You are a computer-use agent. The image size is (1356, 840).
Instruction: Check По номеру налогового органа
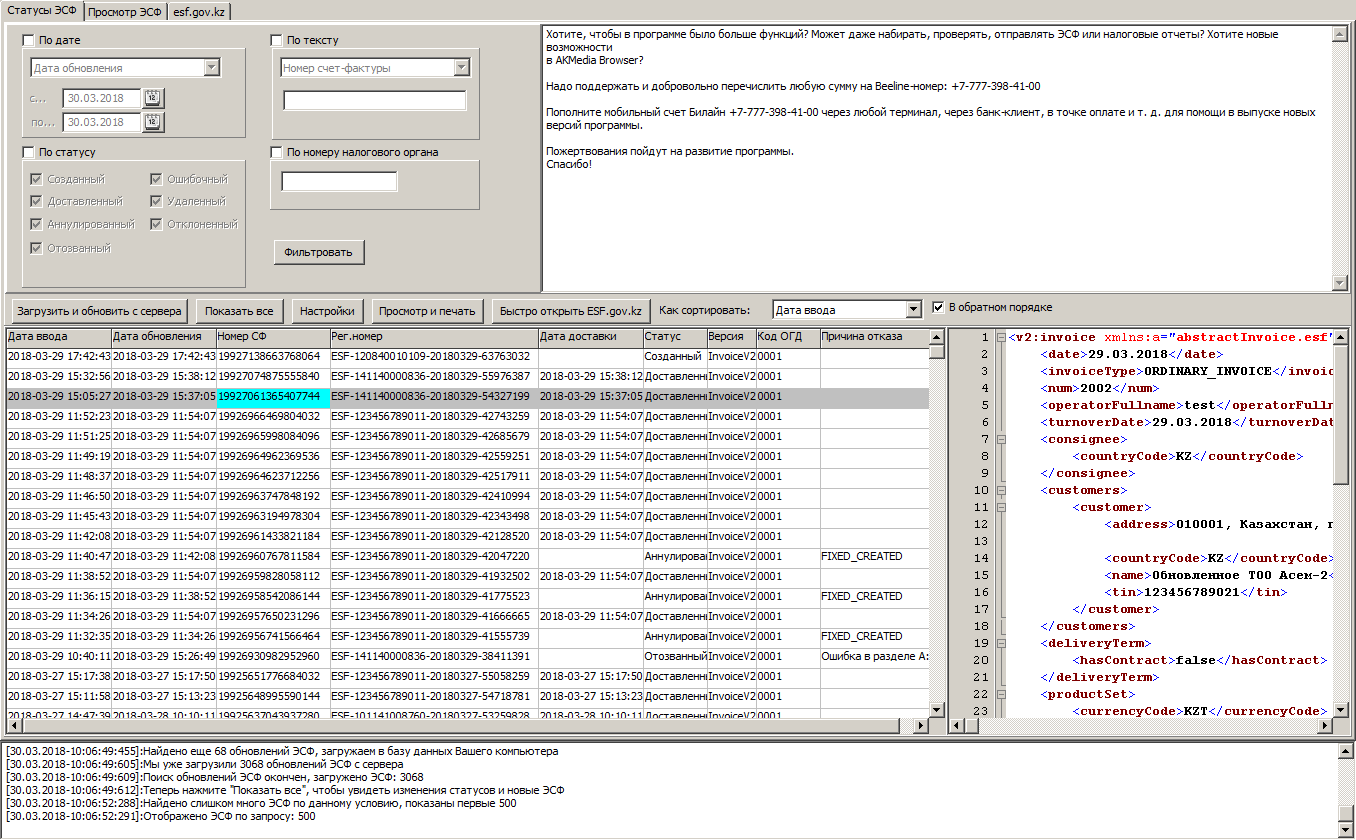pyautogui.click(x=277, y=153)
